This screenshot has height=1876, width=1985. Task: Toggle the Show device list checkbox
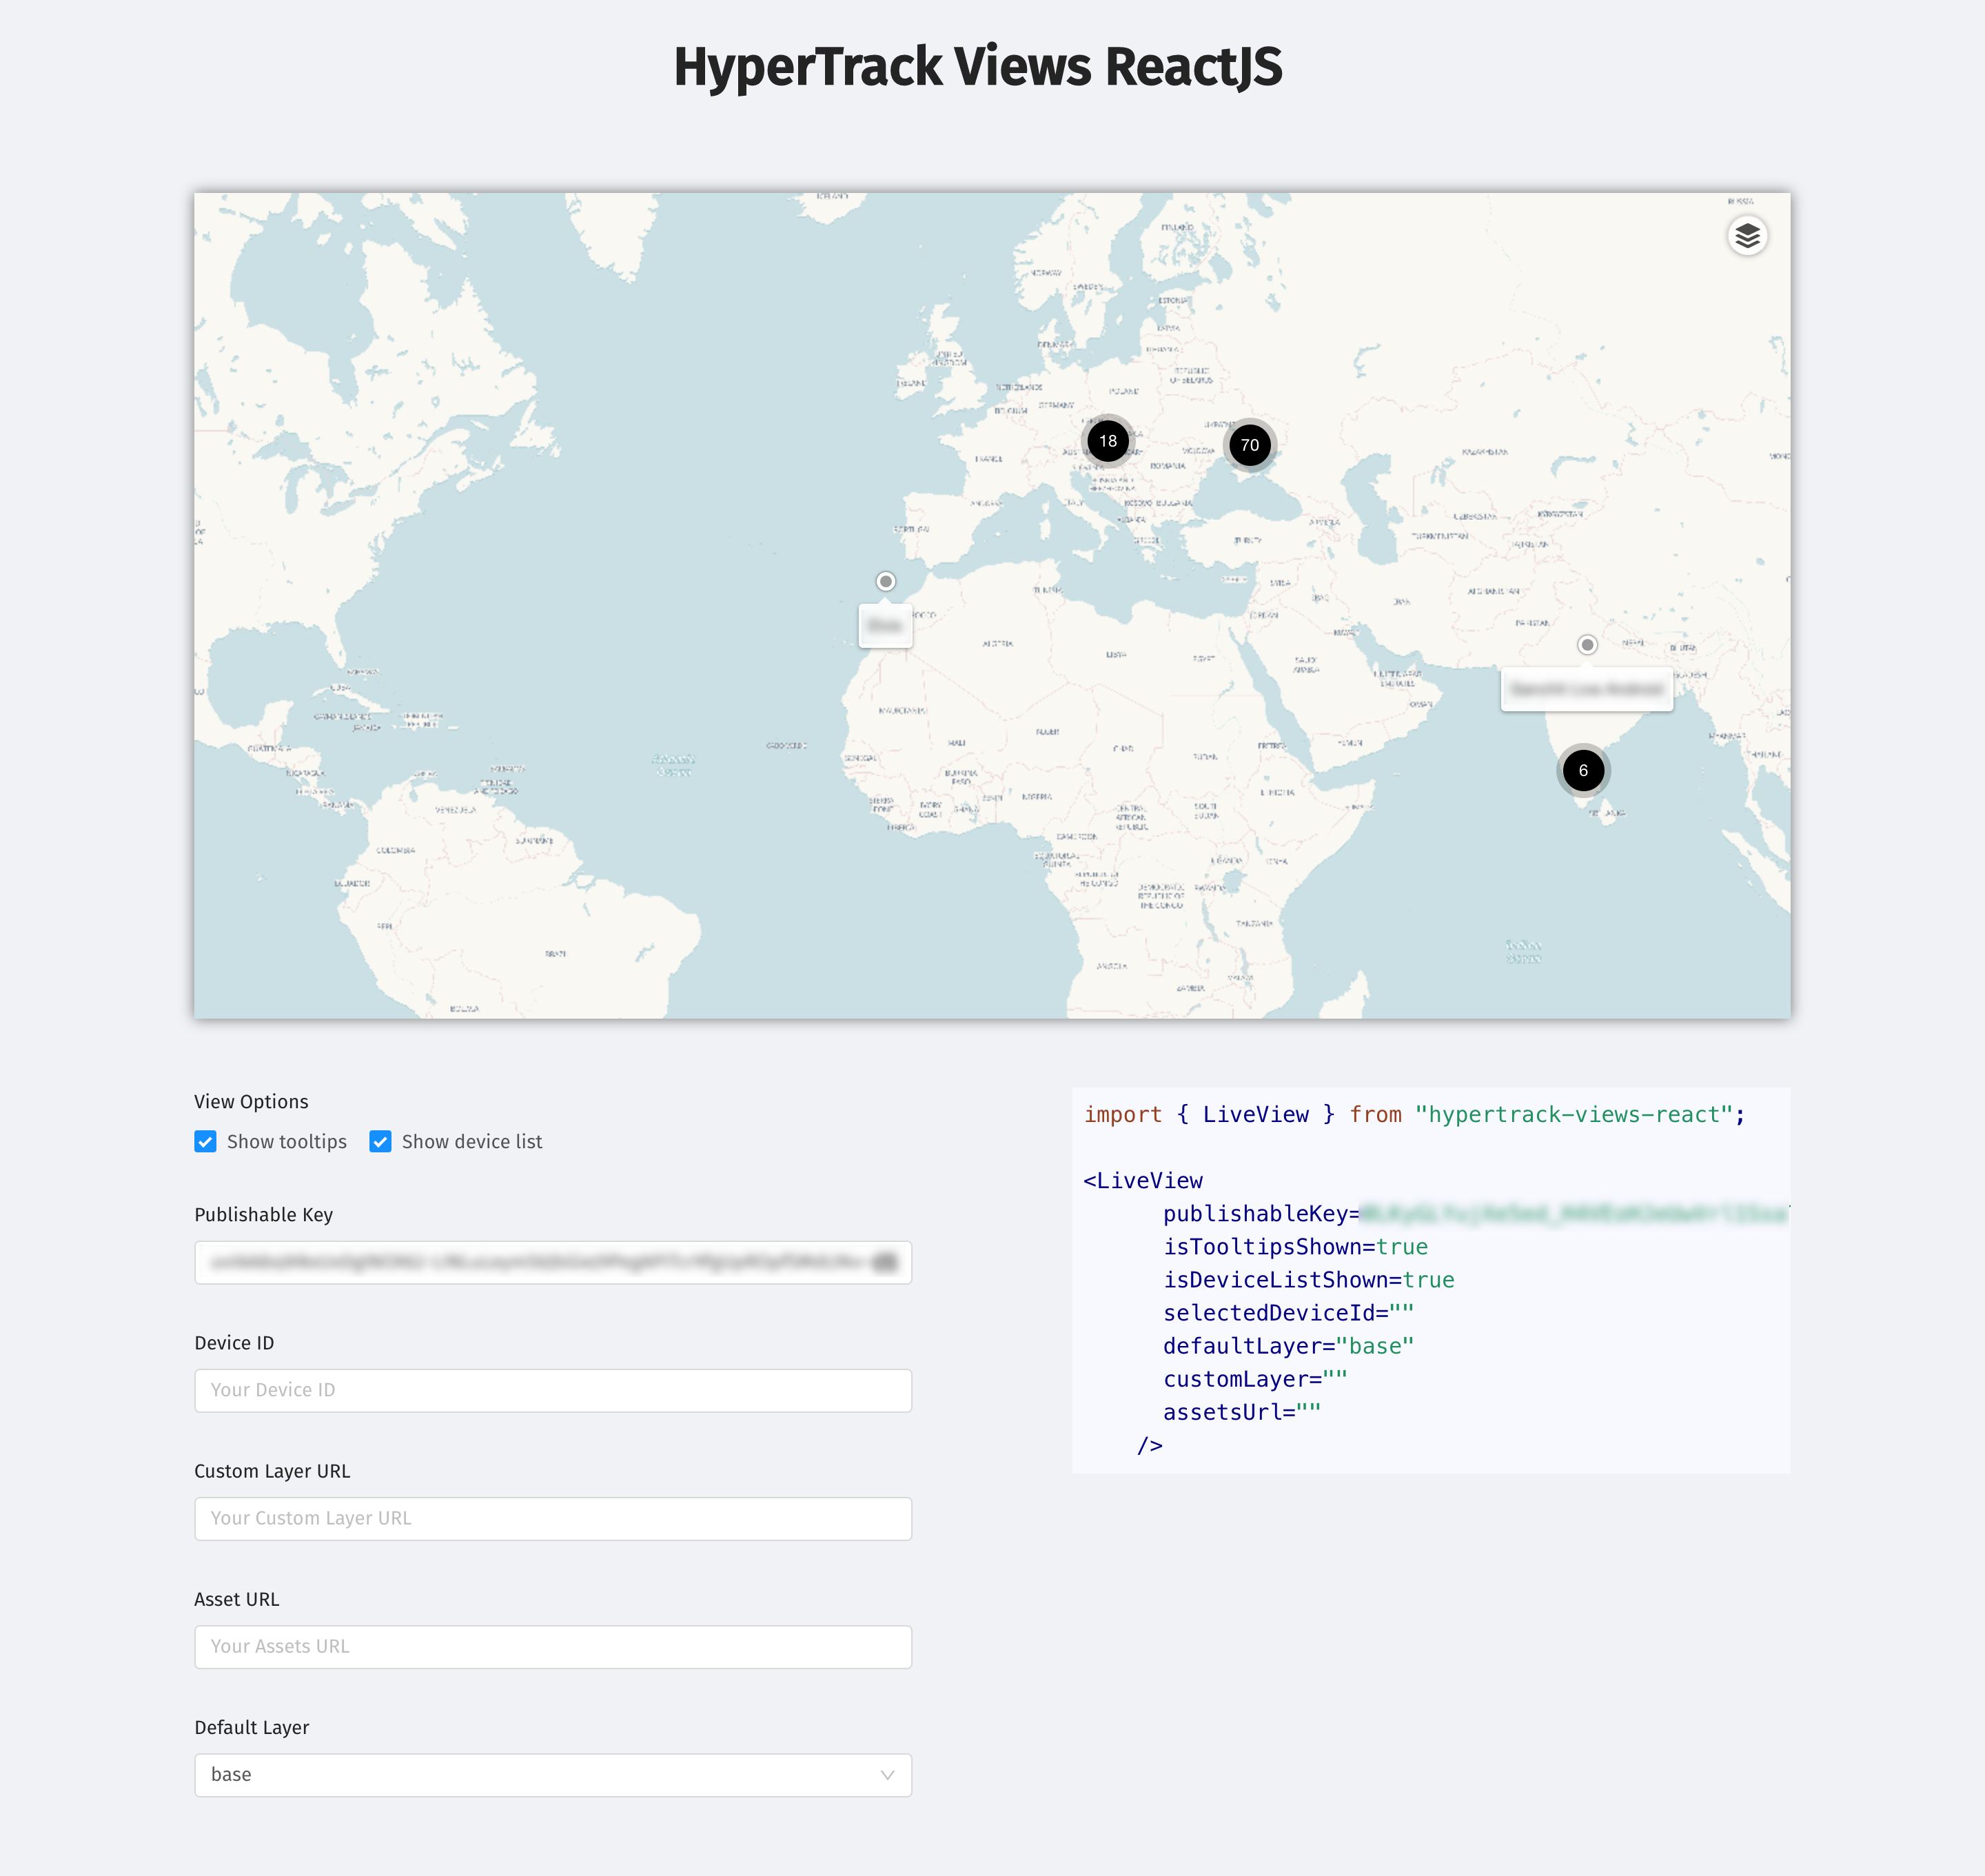[x=380, y=1142]
